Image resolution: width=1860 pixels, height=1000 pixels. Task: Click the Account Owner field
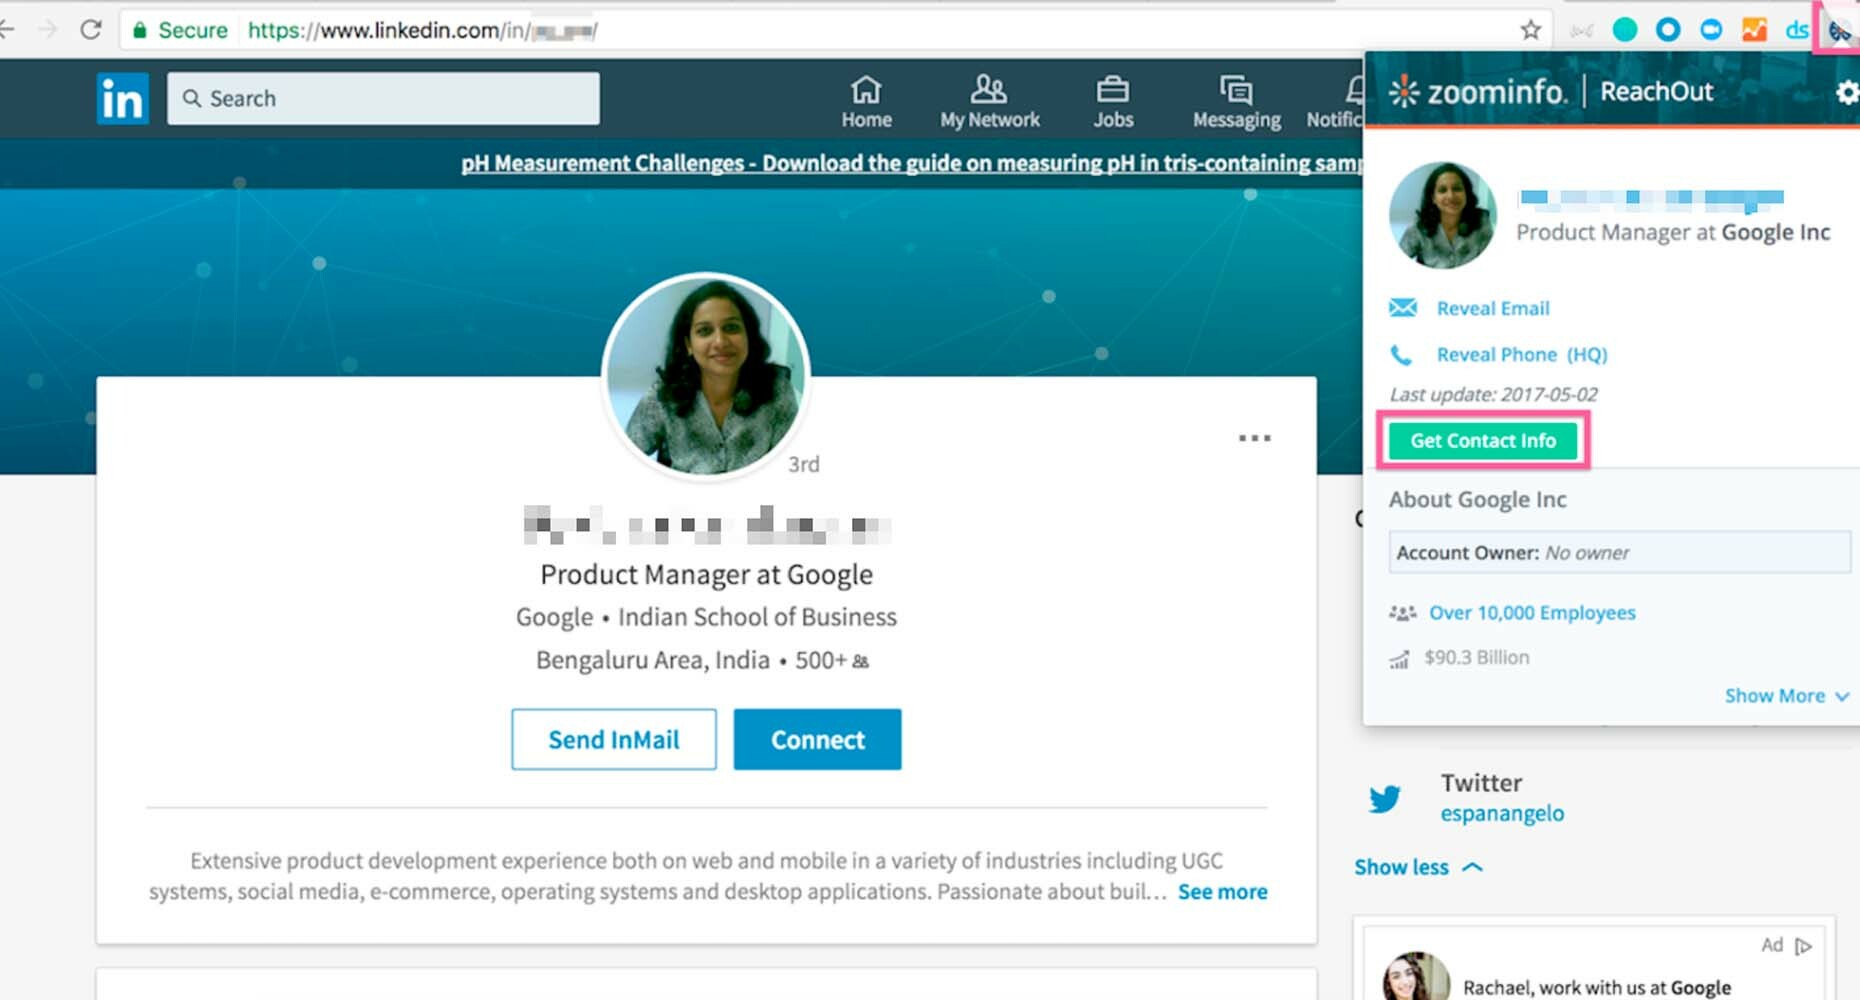1619,552
